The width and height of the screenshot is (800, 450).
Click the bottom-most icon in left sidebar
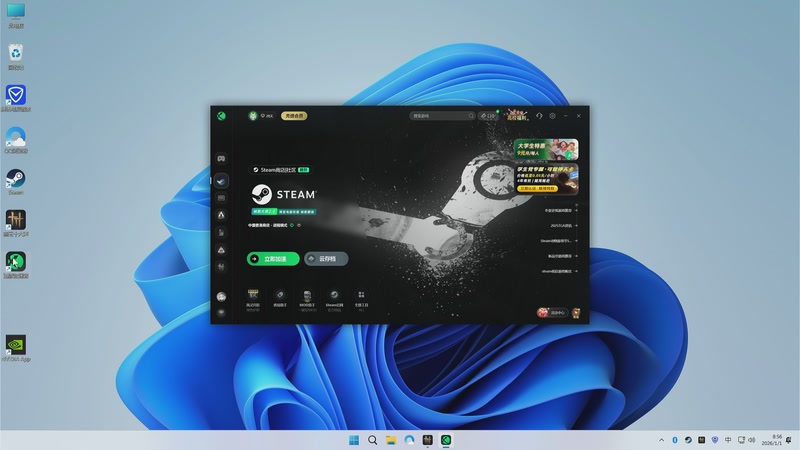221,312
